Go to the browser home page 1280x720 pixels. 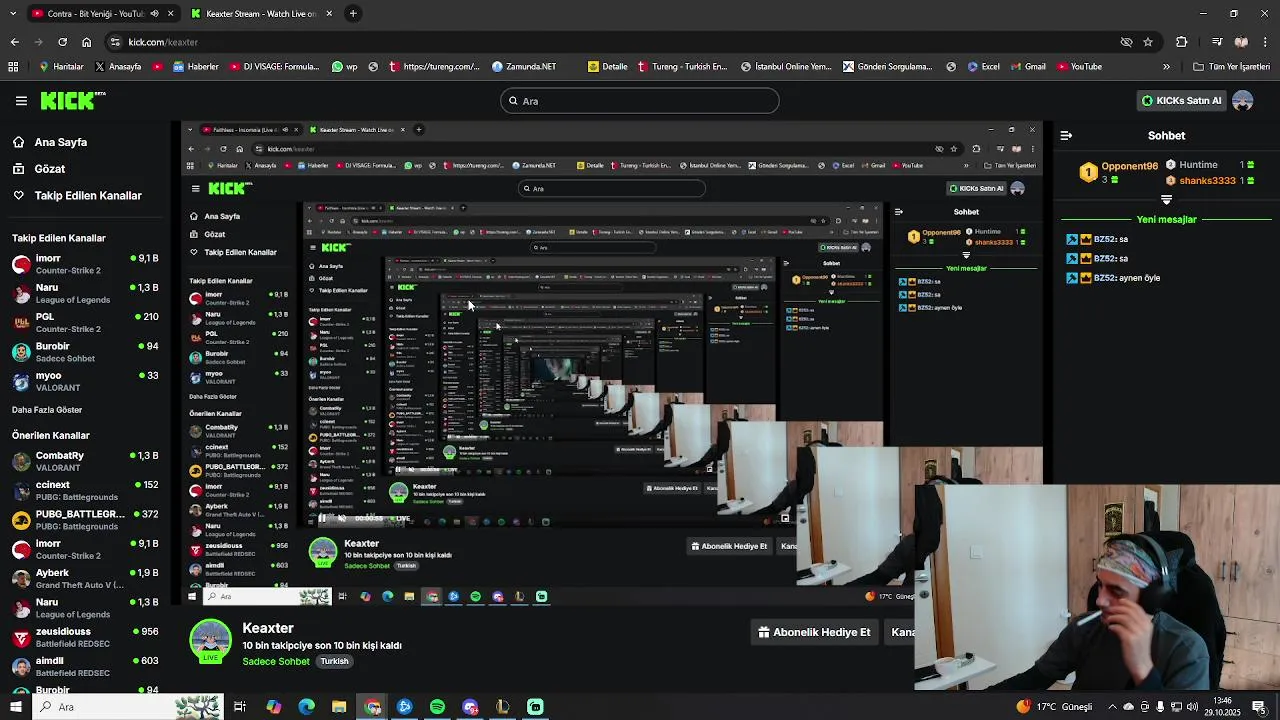(x=86, y=42)
